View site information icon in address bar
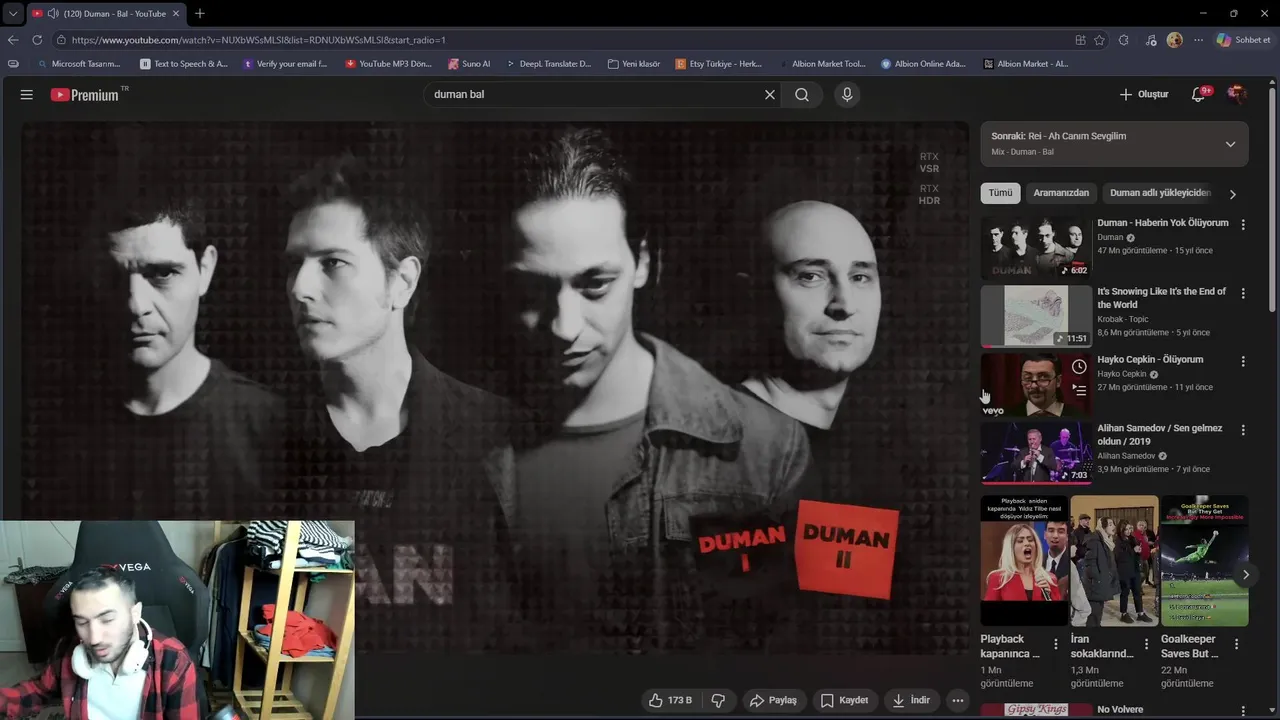The height and width of the screenshot is (720, 1280). [61, 40]
